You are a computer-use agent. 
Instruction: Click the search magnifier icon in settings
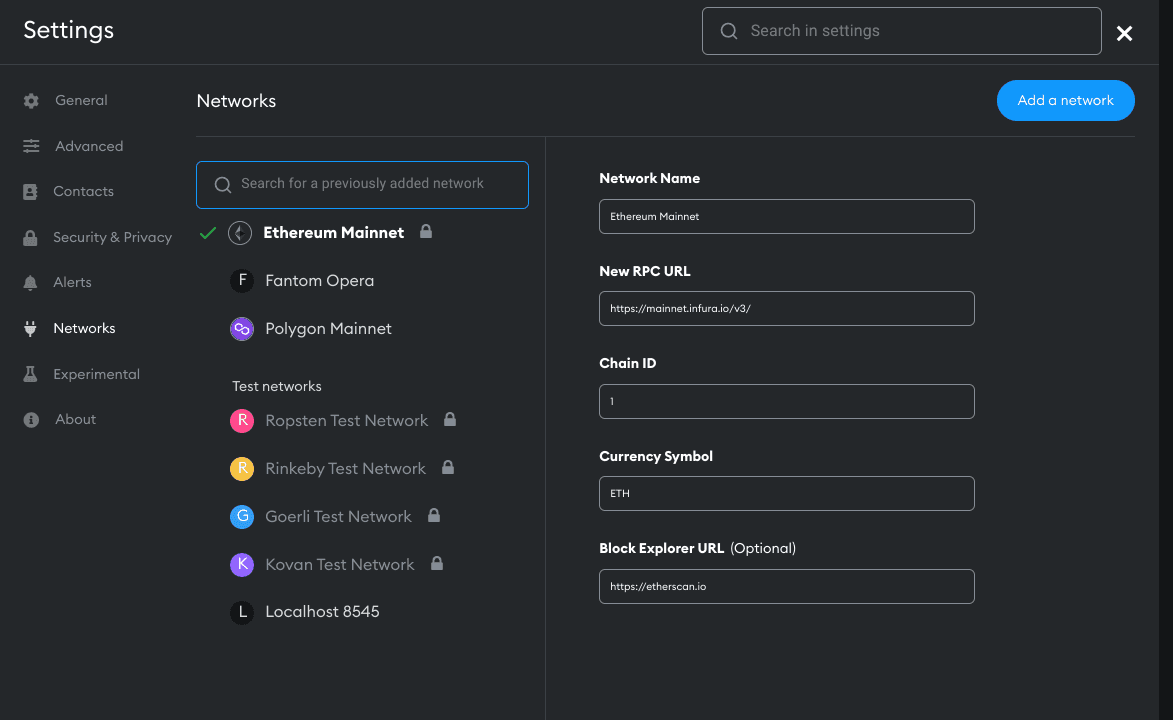(729, 31)
